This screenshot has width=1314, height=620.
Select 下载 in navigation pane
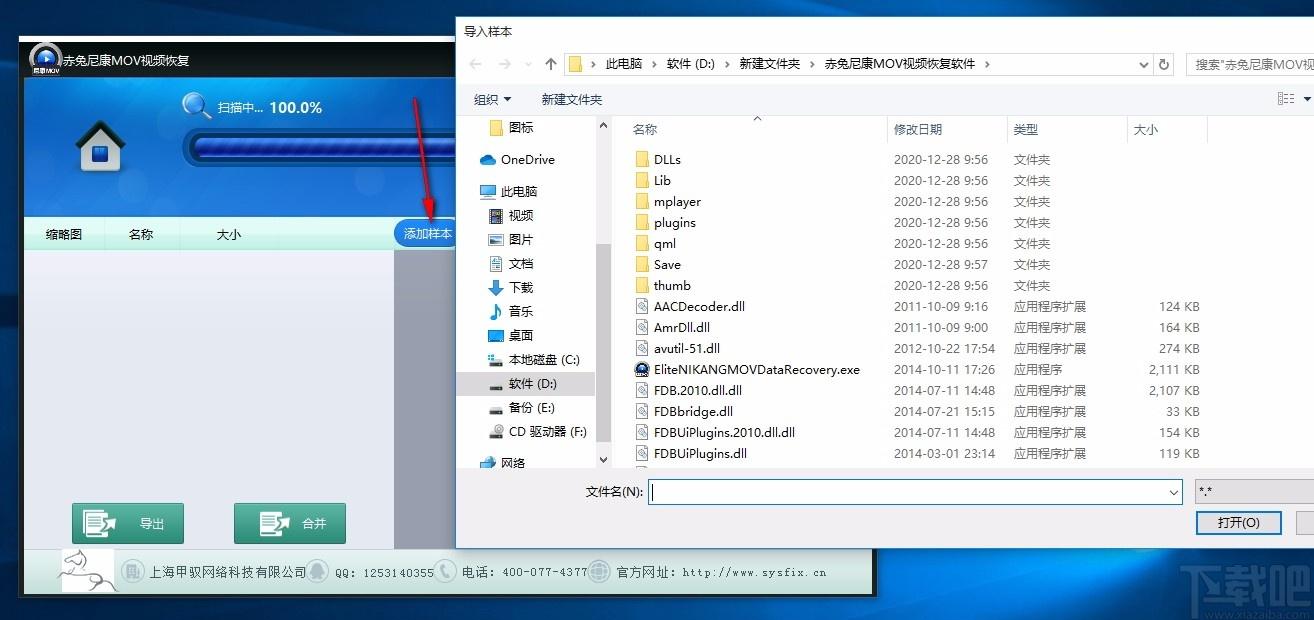[512, 287]
